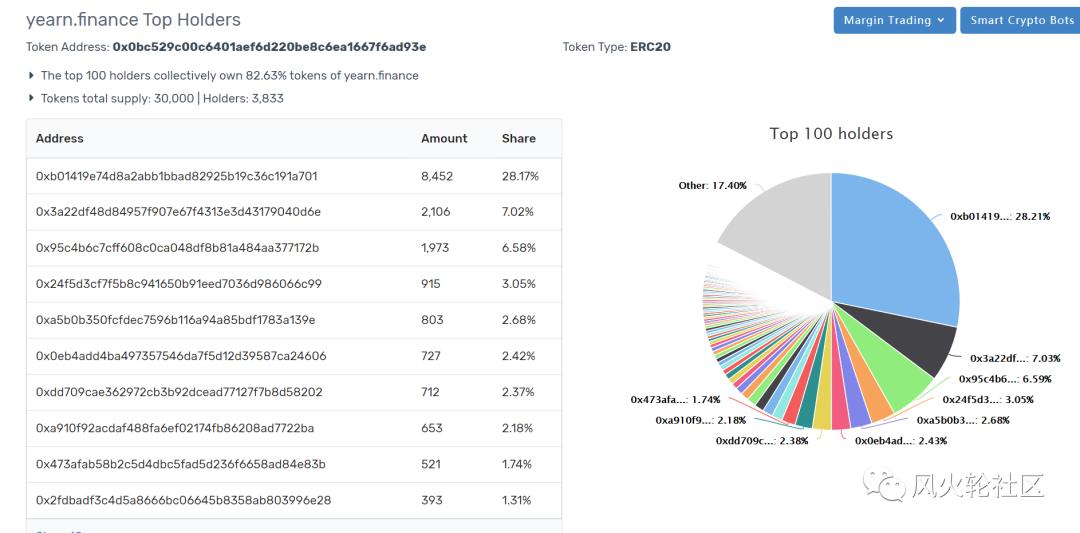Select the address starting with 0x95c4b6c7
The width and height of the screenshot is (1080, 533).
click(177, 248)
